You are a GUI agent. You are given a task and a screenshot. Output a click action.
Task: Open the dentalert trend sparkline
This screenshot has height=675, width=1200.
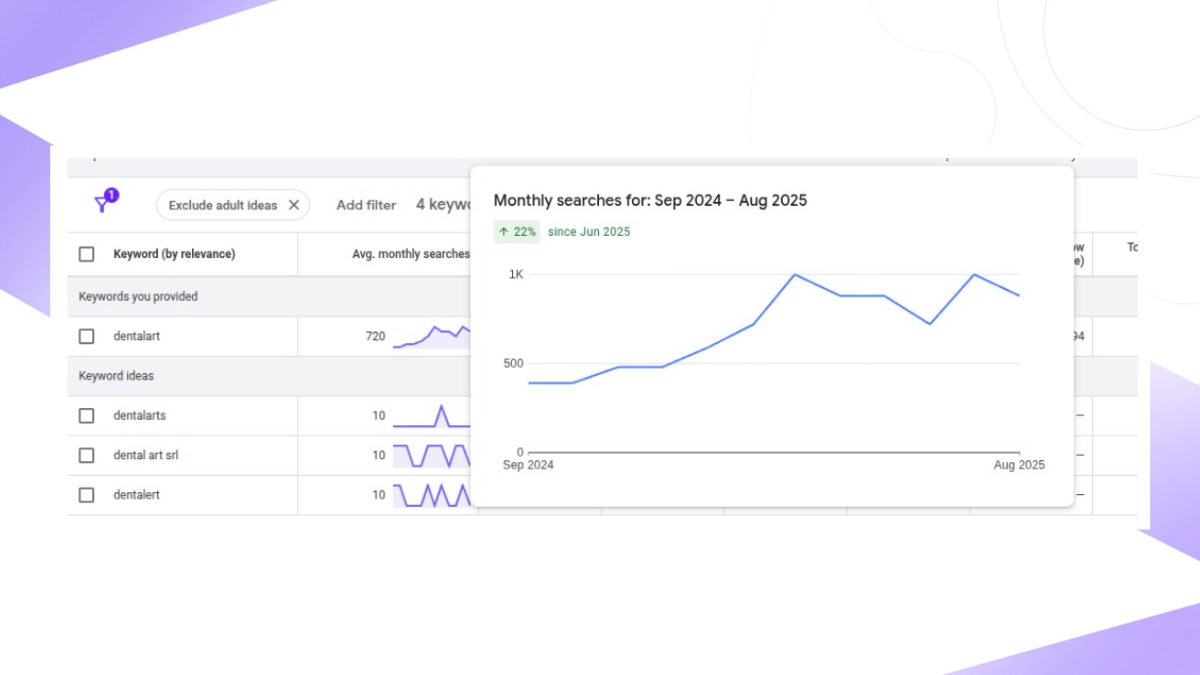tap(432, 495)
